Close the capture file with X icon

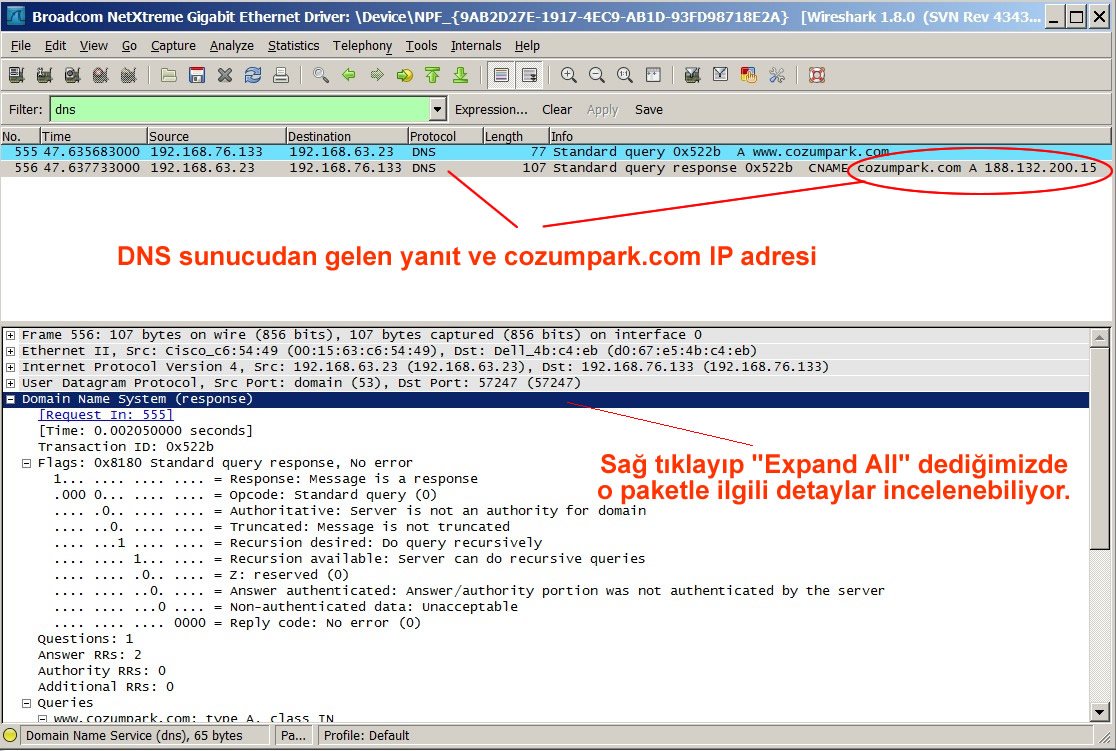tap(225, 75)
